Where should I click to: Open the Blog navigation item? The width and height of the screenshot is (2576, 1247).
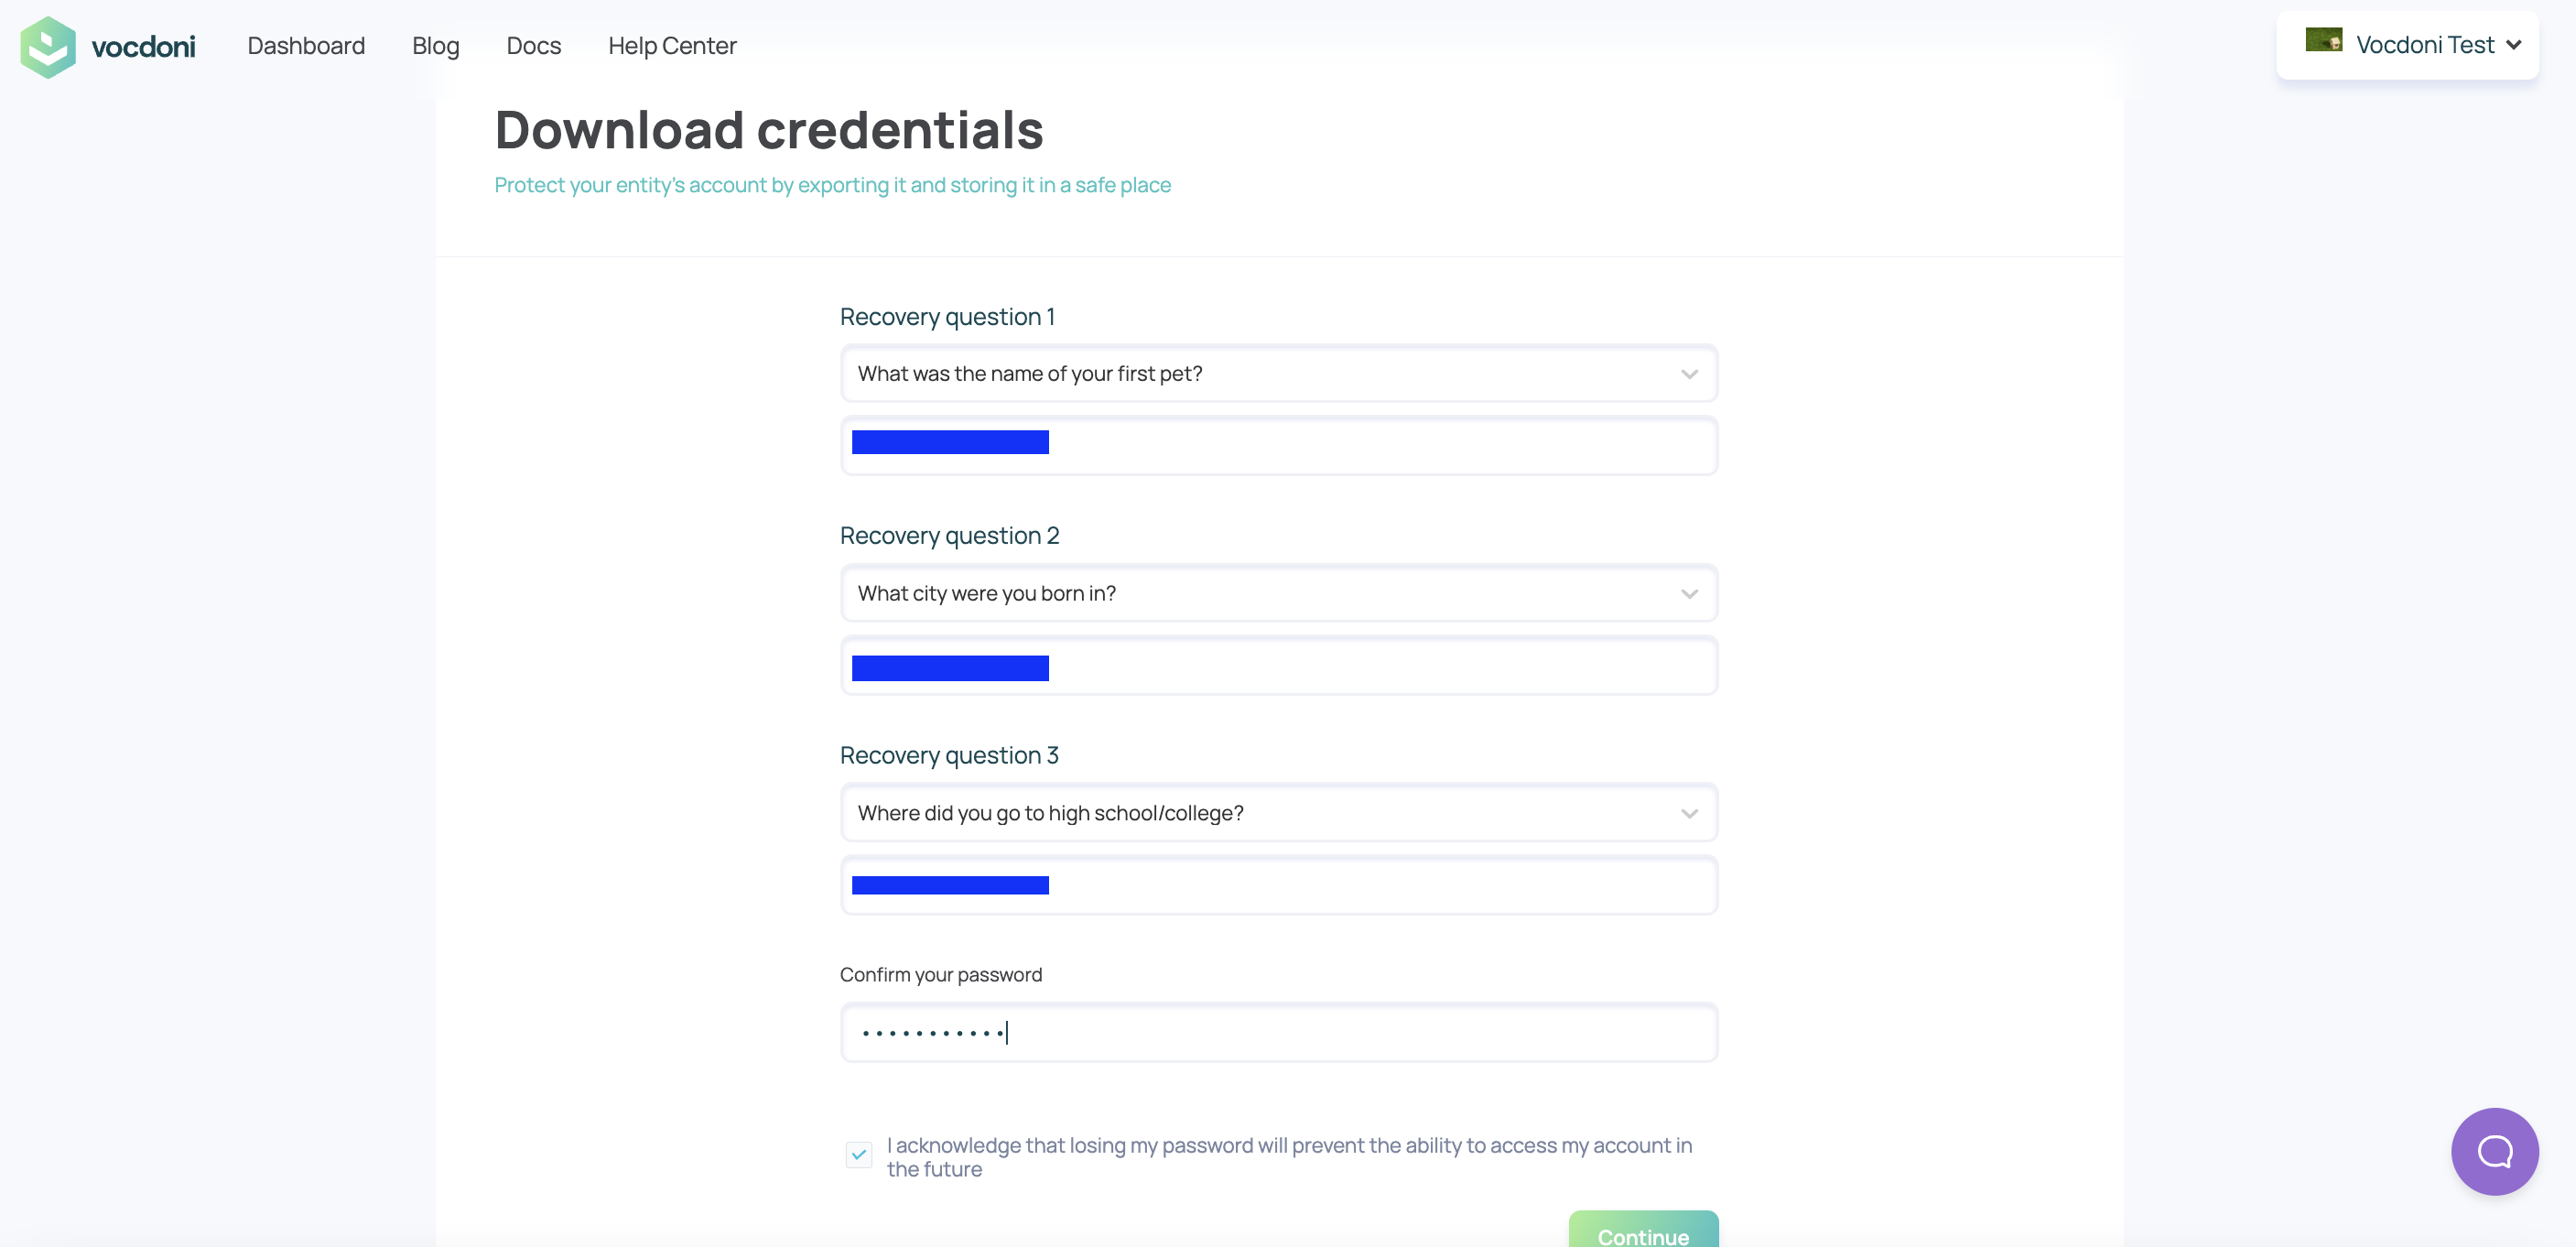(x=435, y=46)
